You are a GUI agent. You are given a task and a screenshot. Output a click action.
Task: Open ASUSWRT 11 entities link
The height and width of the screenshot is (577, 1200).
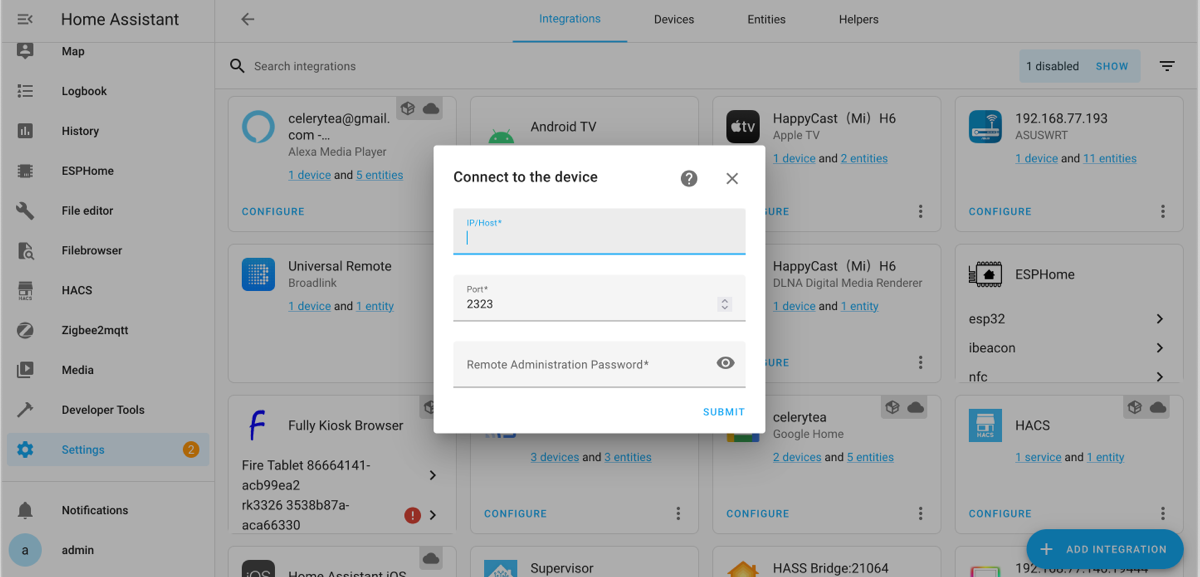coord(1110,158)
